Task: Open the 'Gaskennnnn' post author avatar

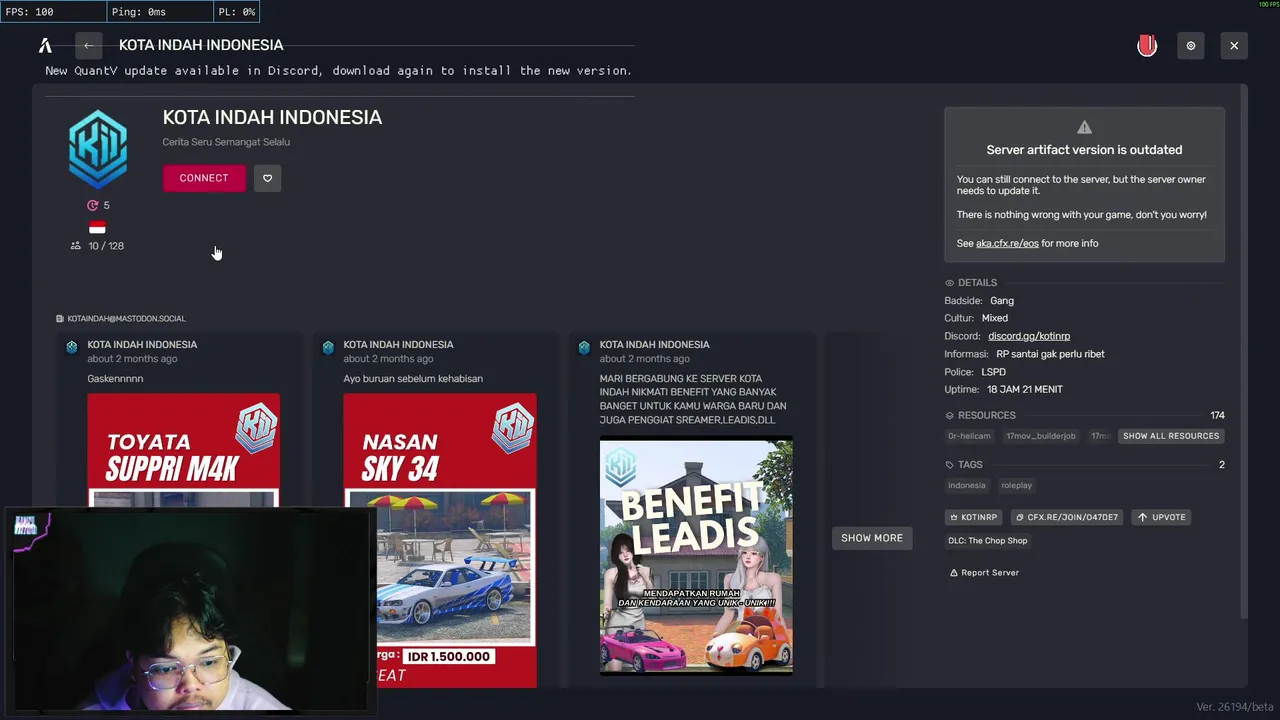Action: (x=71, y=347)
